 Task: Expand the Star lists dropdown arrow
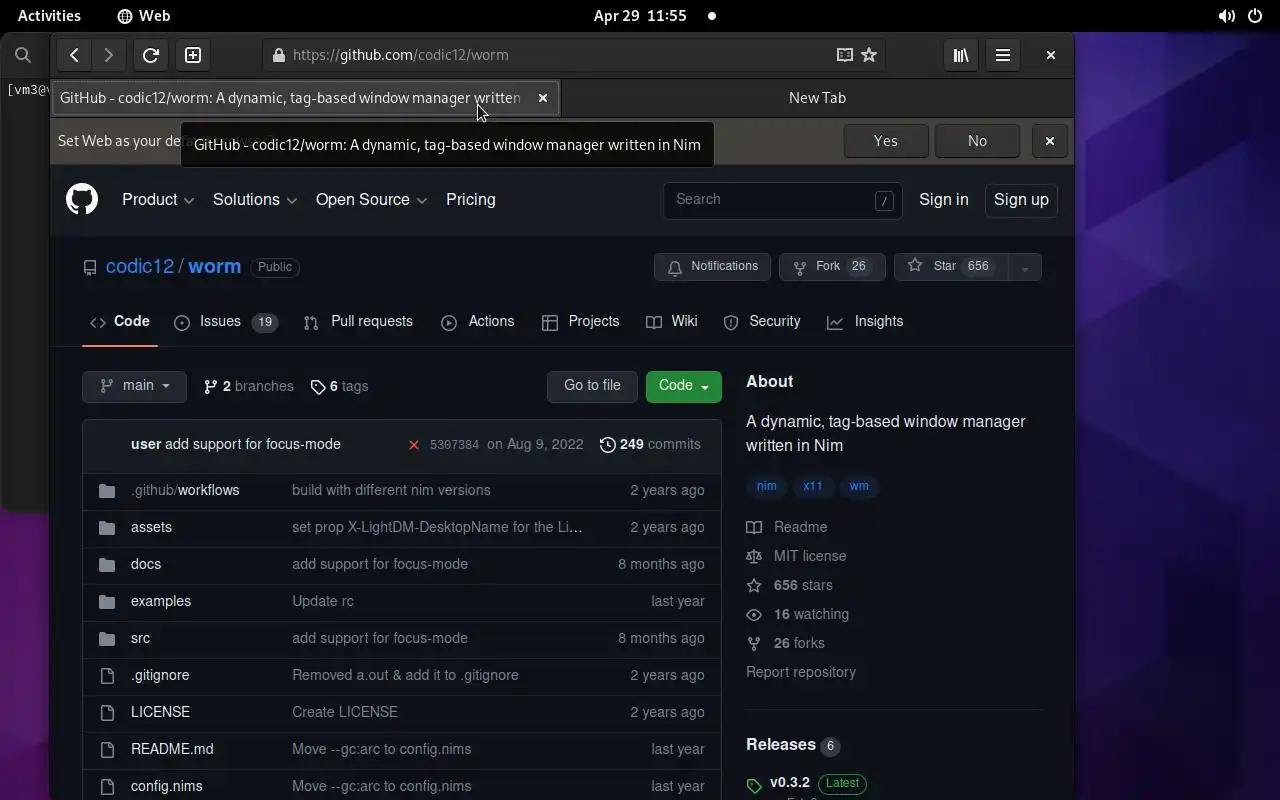(1024, 267)
